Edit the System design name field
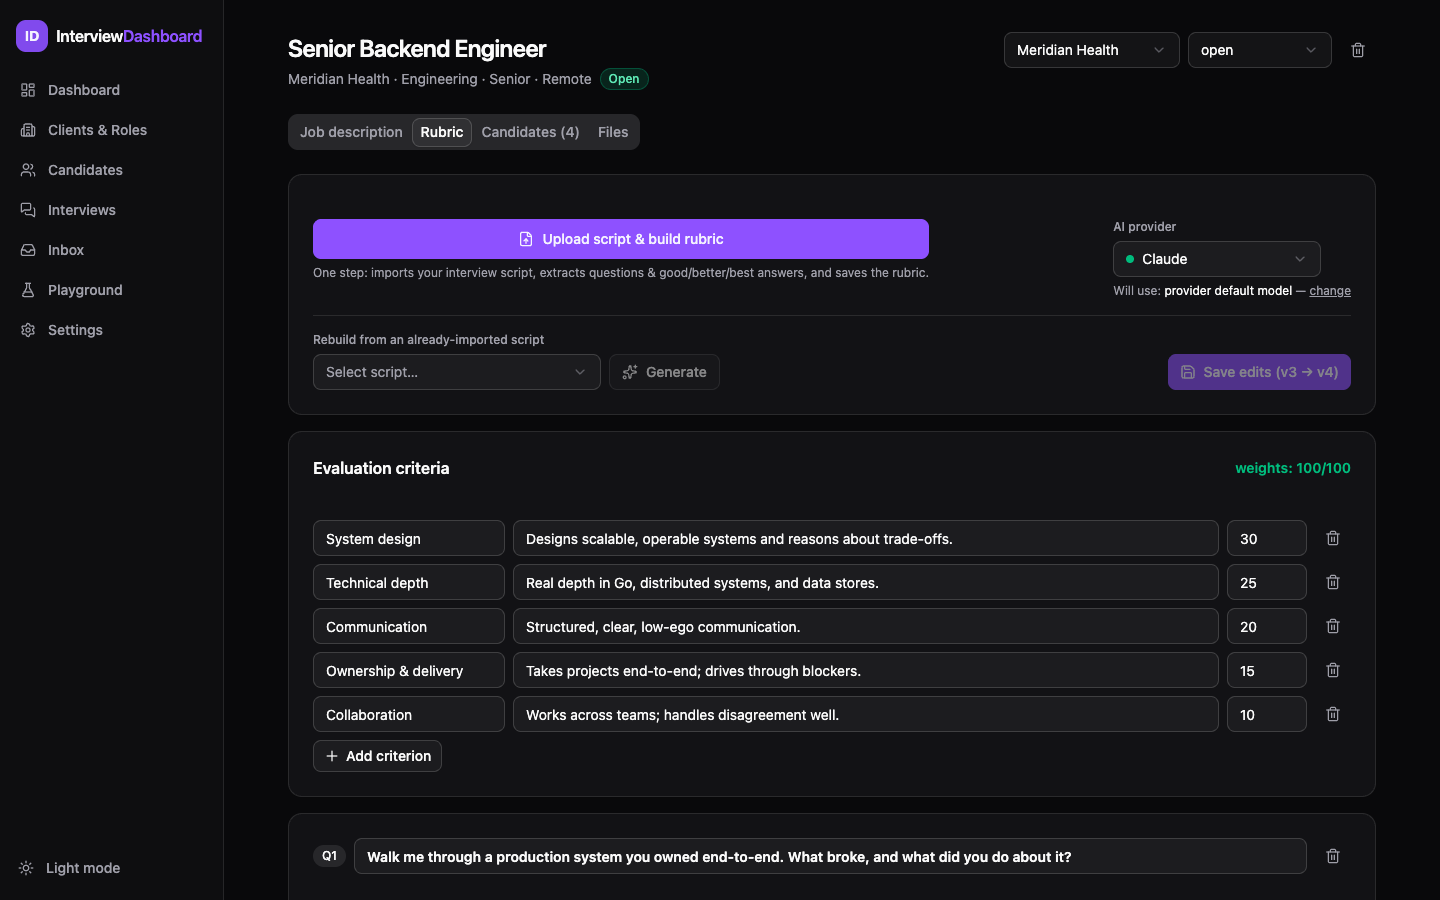Image resolution: width=1440 pixels, height=900 pixels. pyautogui.click(x=409, y=538)
